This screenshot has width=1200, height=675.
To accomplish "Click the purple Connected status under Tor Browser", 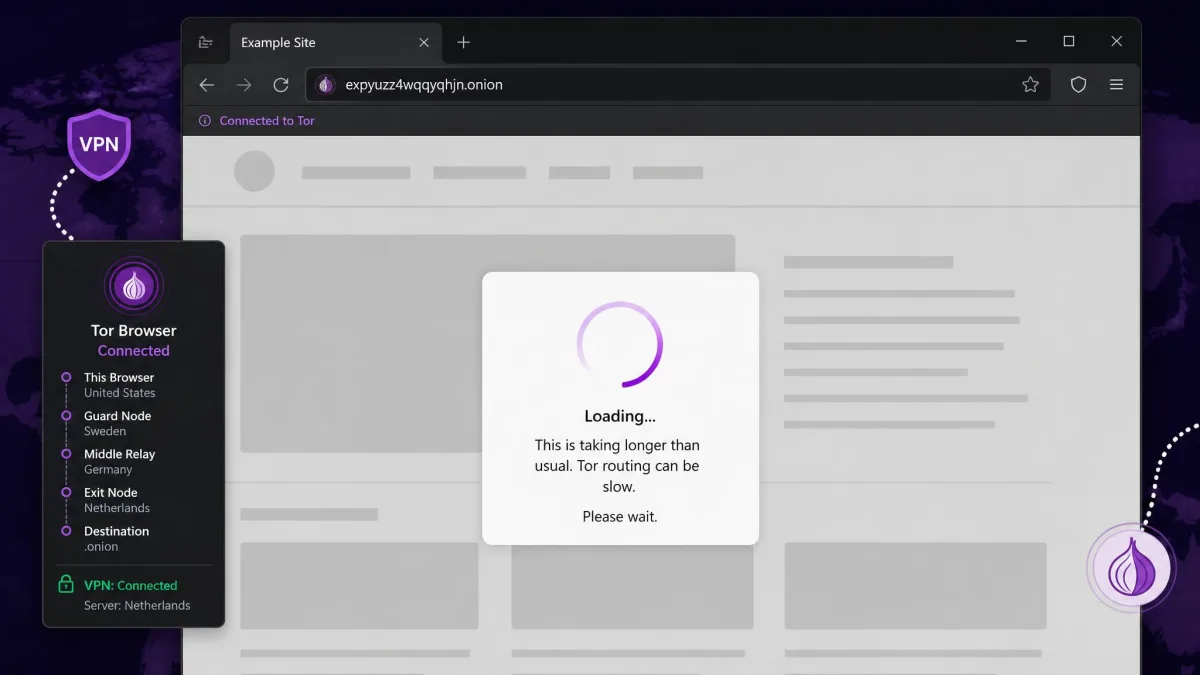I will (134, 351).
